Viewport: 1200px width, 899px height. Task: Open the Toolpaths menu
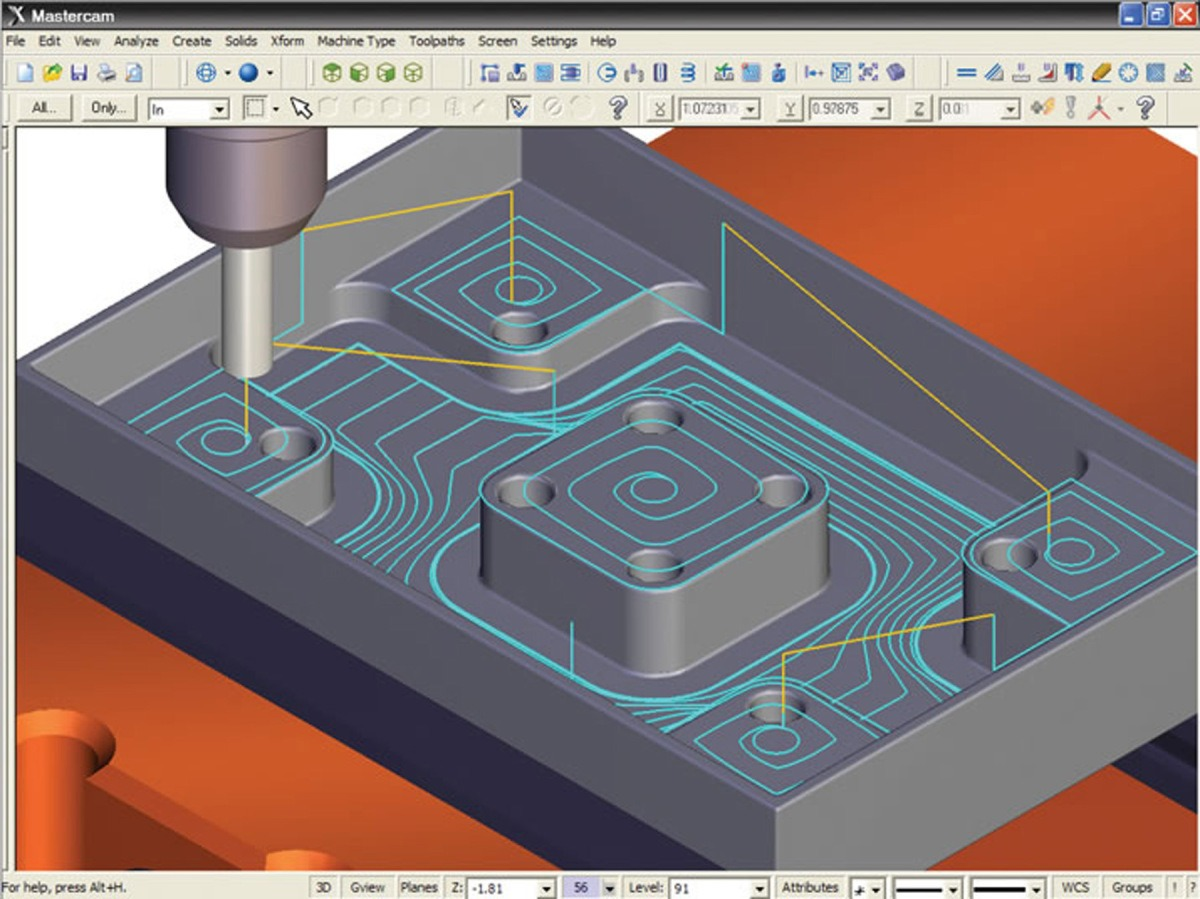pyautogui.click(x=436, y=41)
